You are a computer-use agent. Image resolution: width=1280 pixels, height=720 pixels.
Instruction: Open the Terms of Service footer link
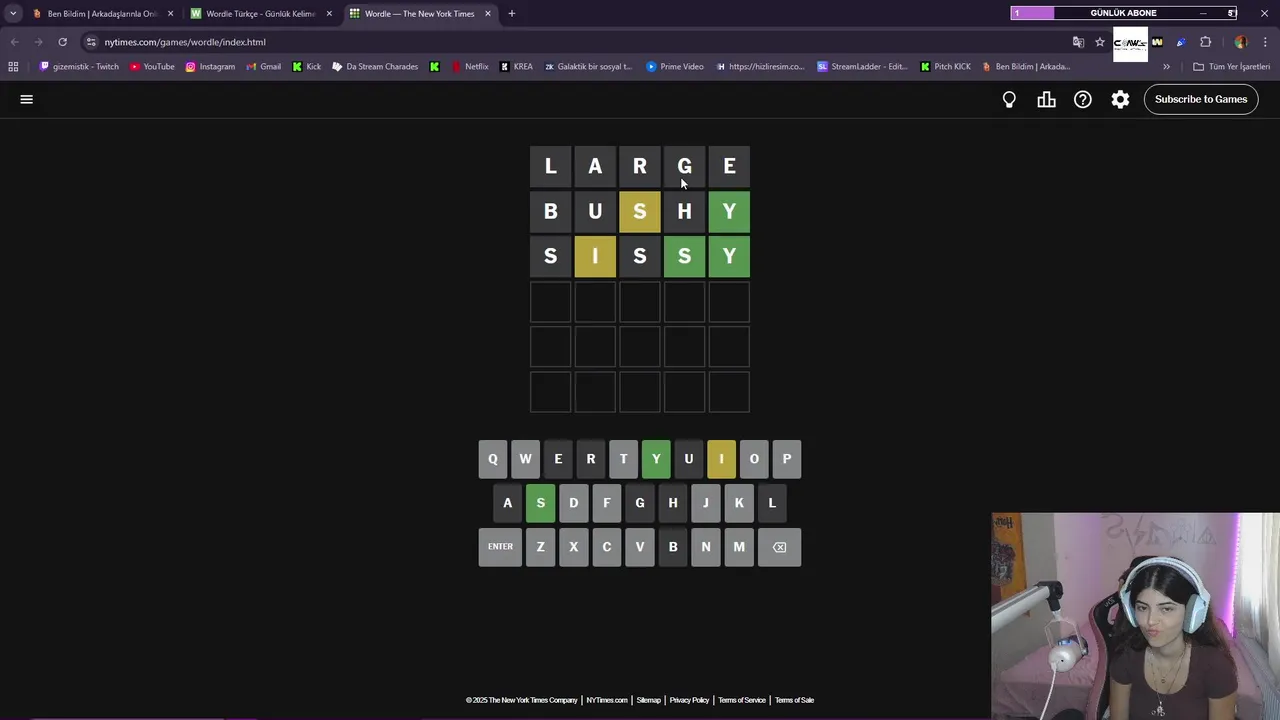point(742,700)
